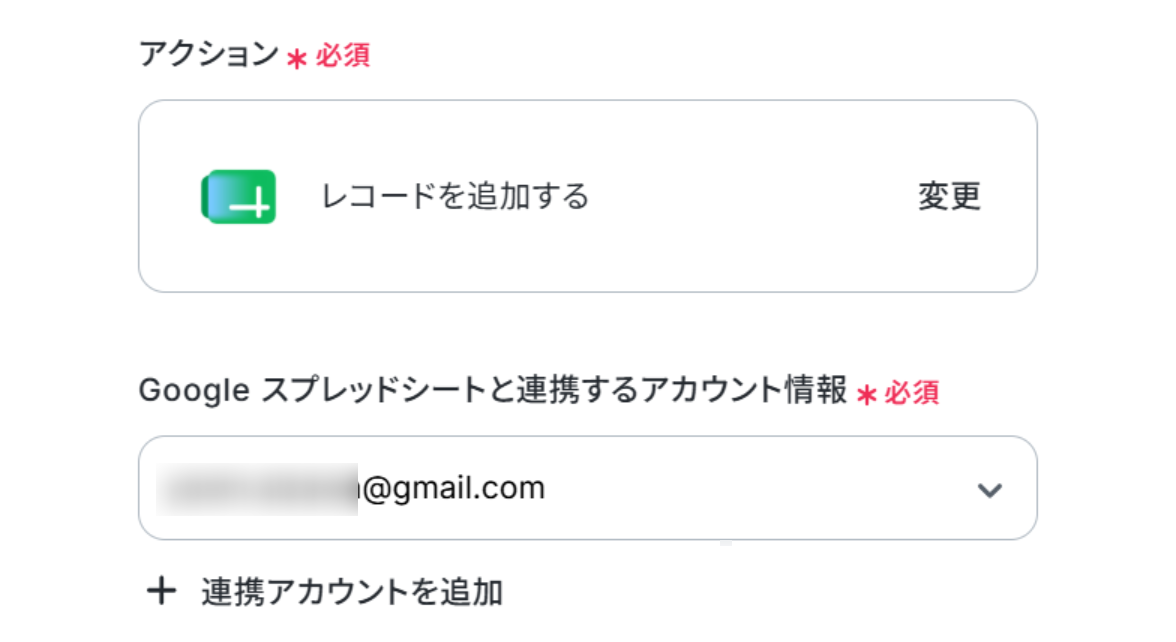The height and width of the screenshot is (642, 1176).
Task: Click the white plus symbol inside the Sheets icon
Action: tap(251, 203)
